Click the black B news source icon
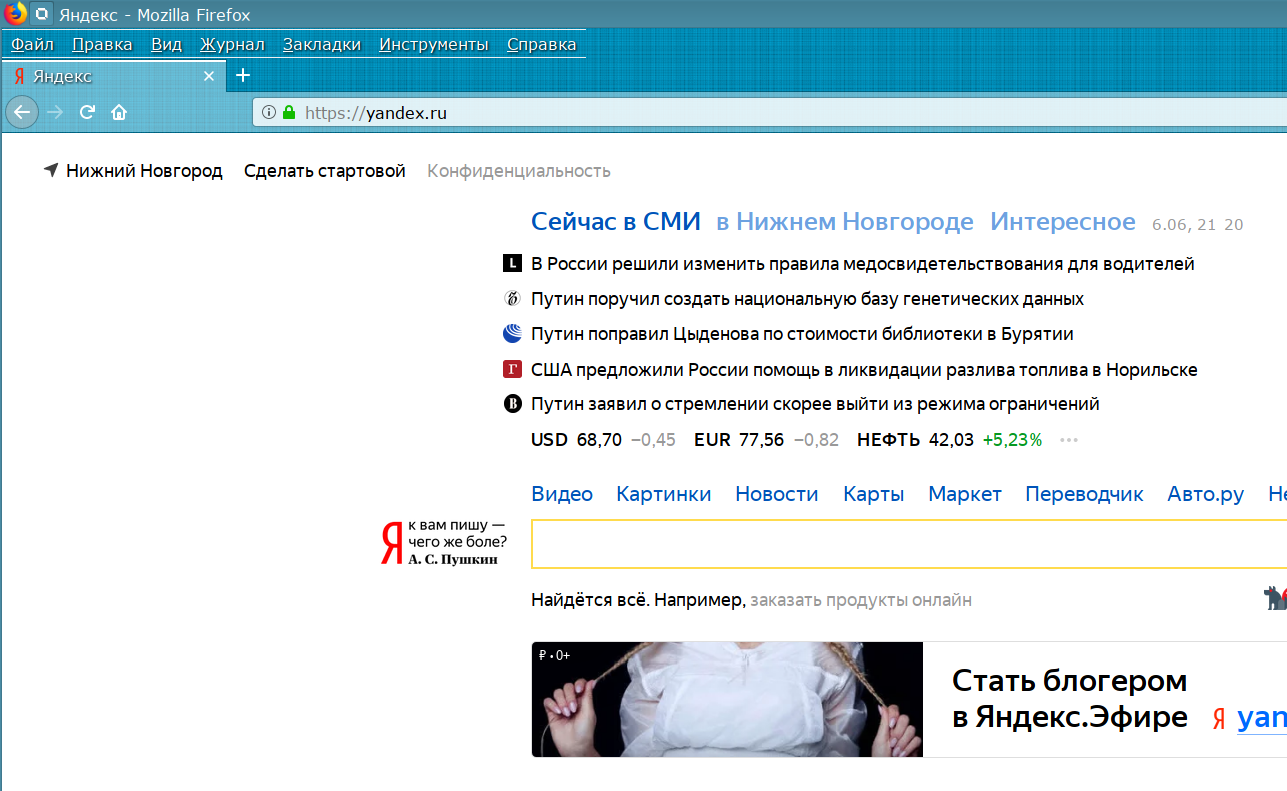 (x=512, y=404)
